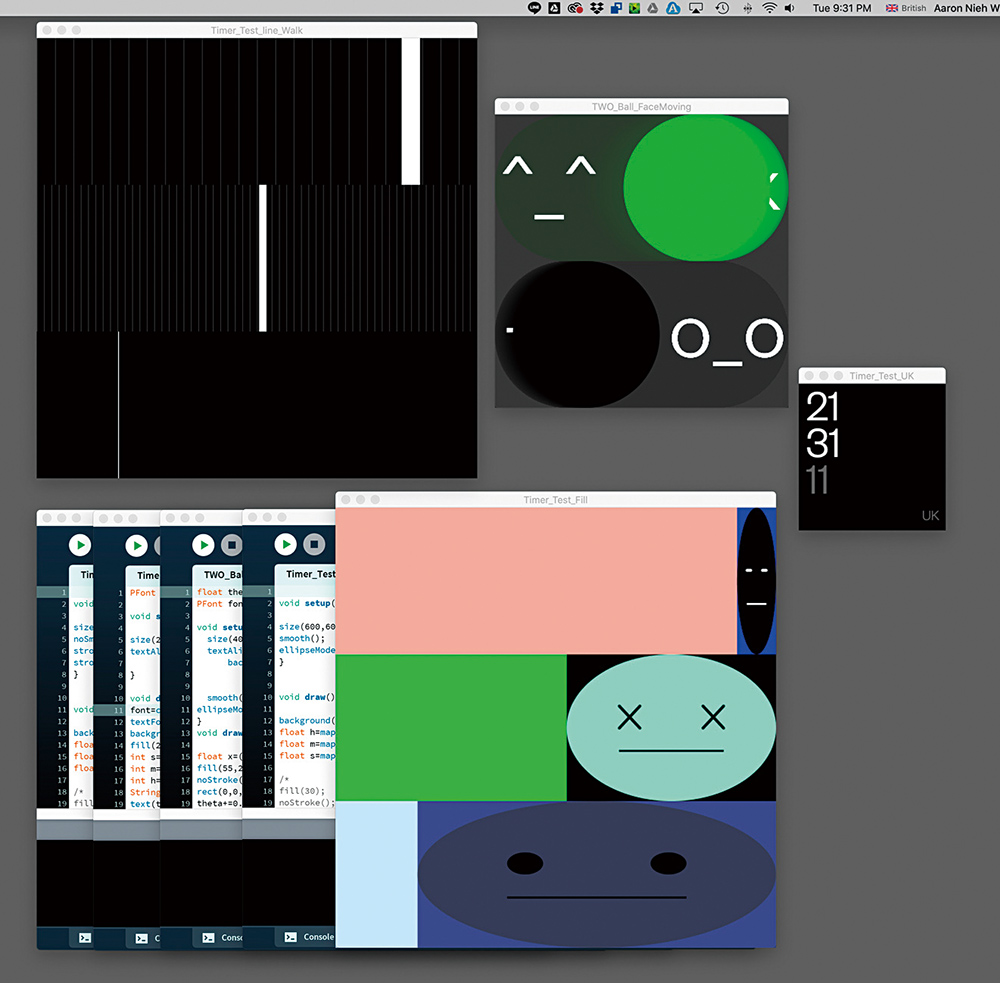Click the console terminal icon under the TWO_Bal editor
The width and height of the screenshot is (1000, 983).
[208, 938]
